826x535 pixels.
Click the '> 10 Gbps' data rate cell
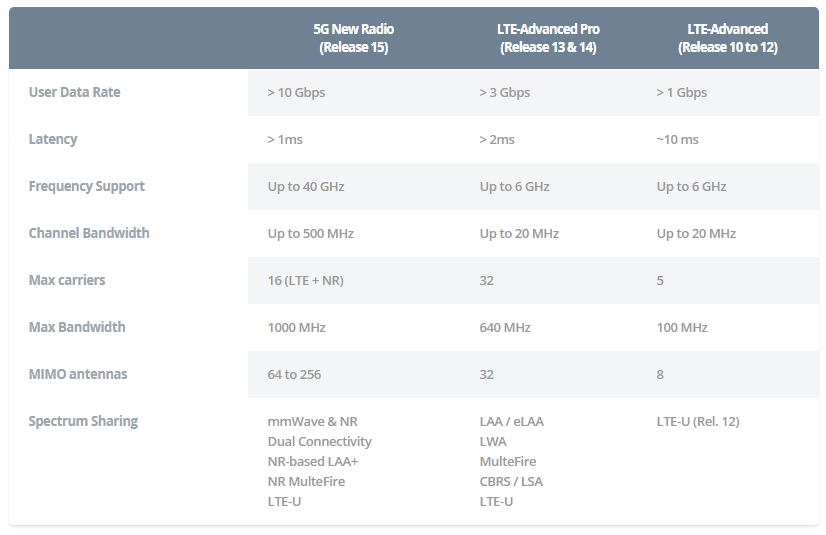(x=296, y=92)
